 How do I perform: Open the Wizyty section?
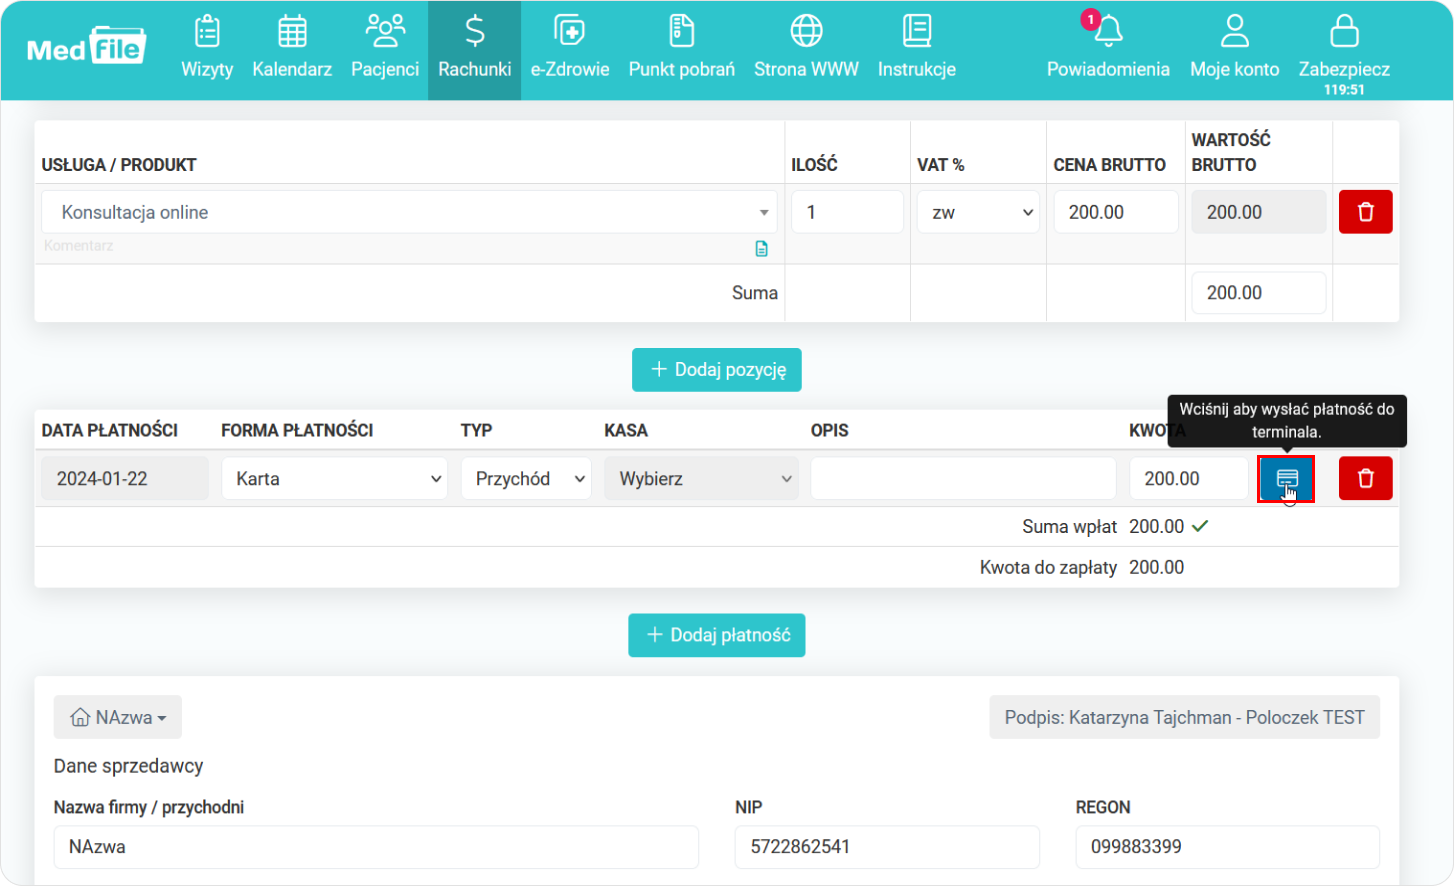click(207, 47)
